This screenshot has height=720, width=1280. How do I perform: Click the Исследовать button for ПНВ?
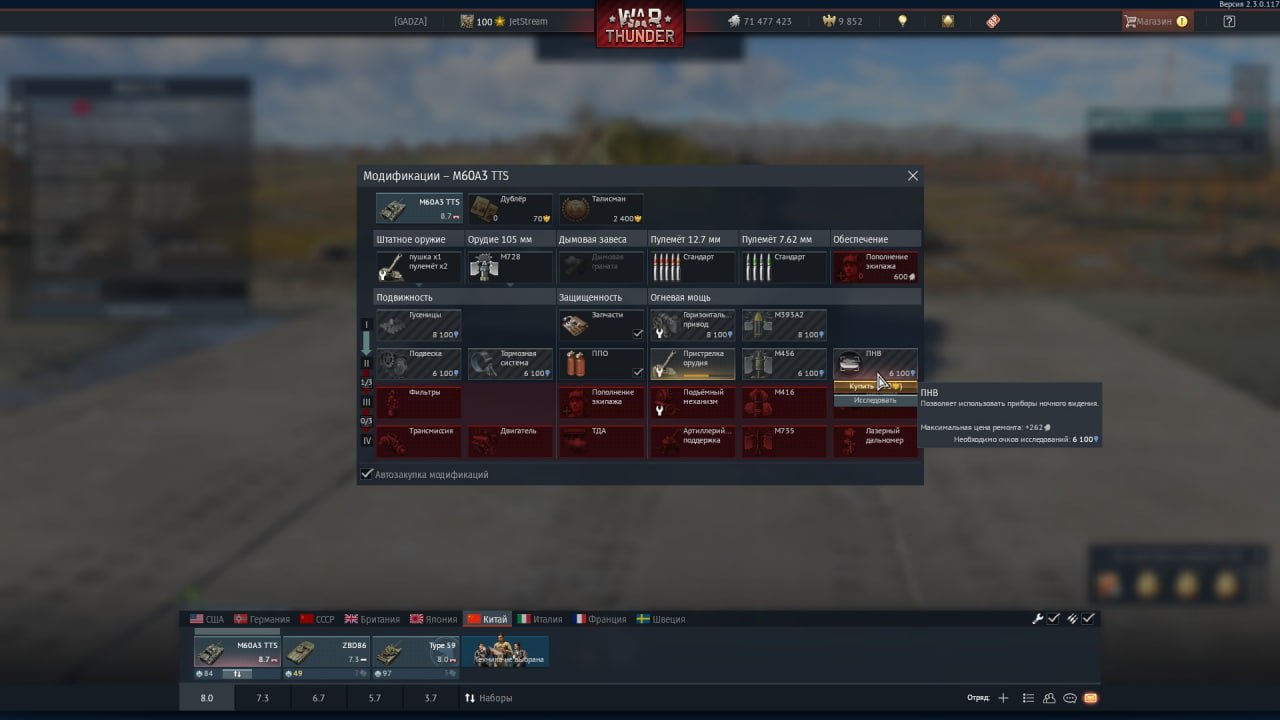tap(875, 400)
